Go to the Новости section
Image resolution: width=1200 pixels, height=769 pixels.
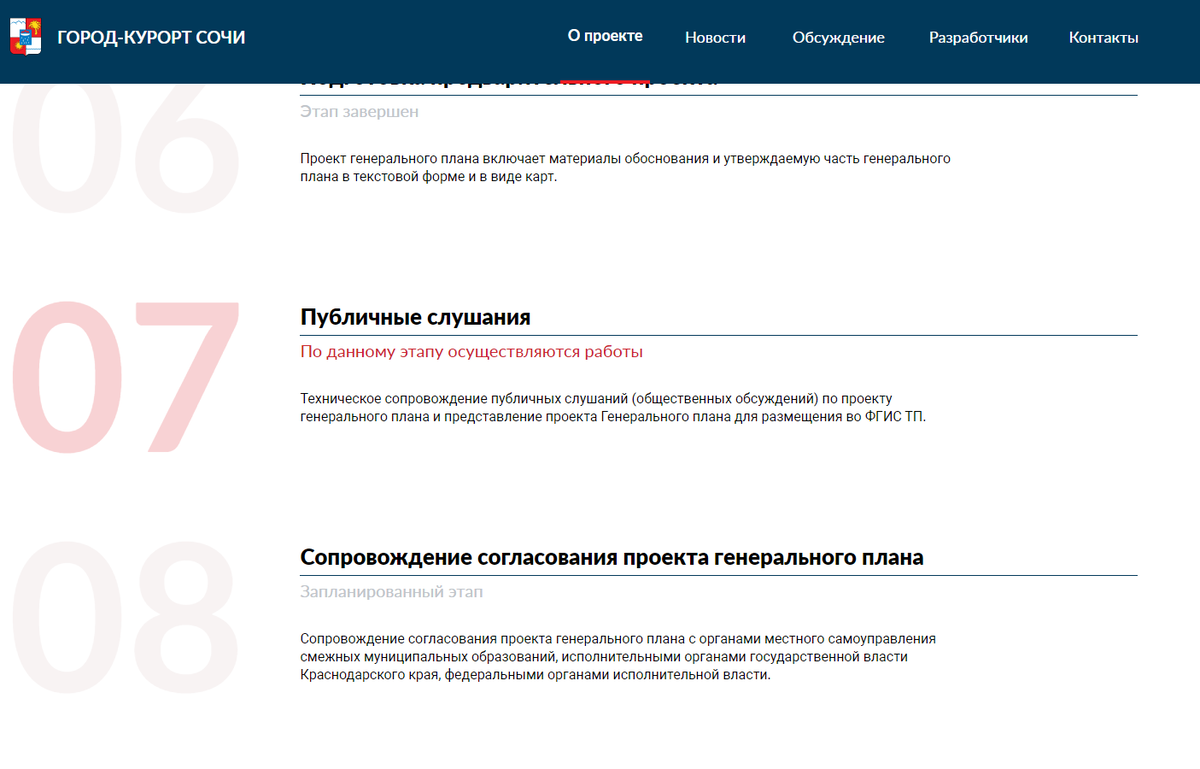click(x=715, y=38)
